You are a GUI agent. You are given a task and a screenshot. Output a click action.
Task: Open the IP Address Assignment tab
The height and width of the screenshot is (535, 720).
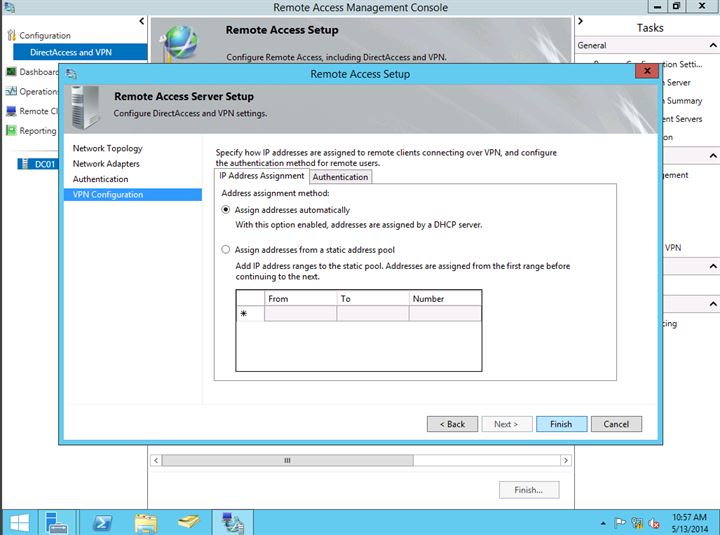261,176
